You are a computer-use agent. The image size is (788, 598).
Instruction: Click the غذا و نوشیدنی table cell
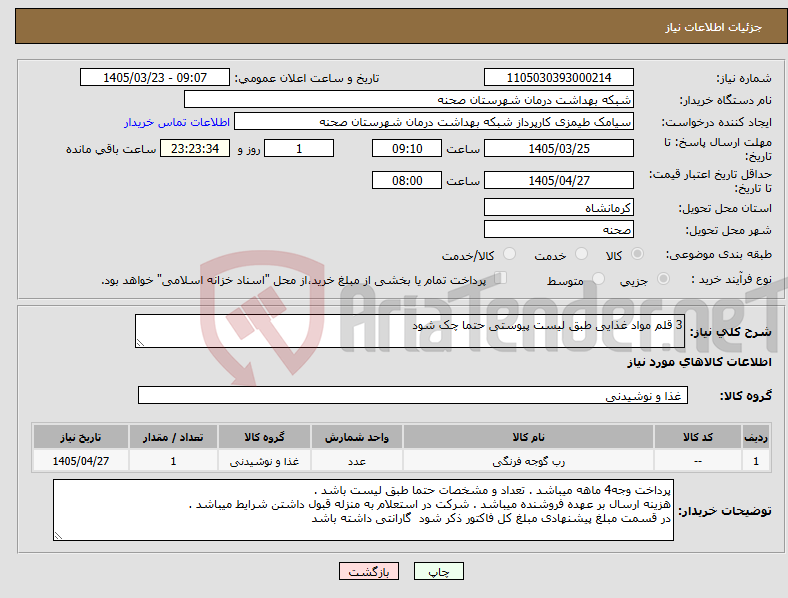tap(264, 460)
